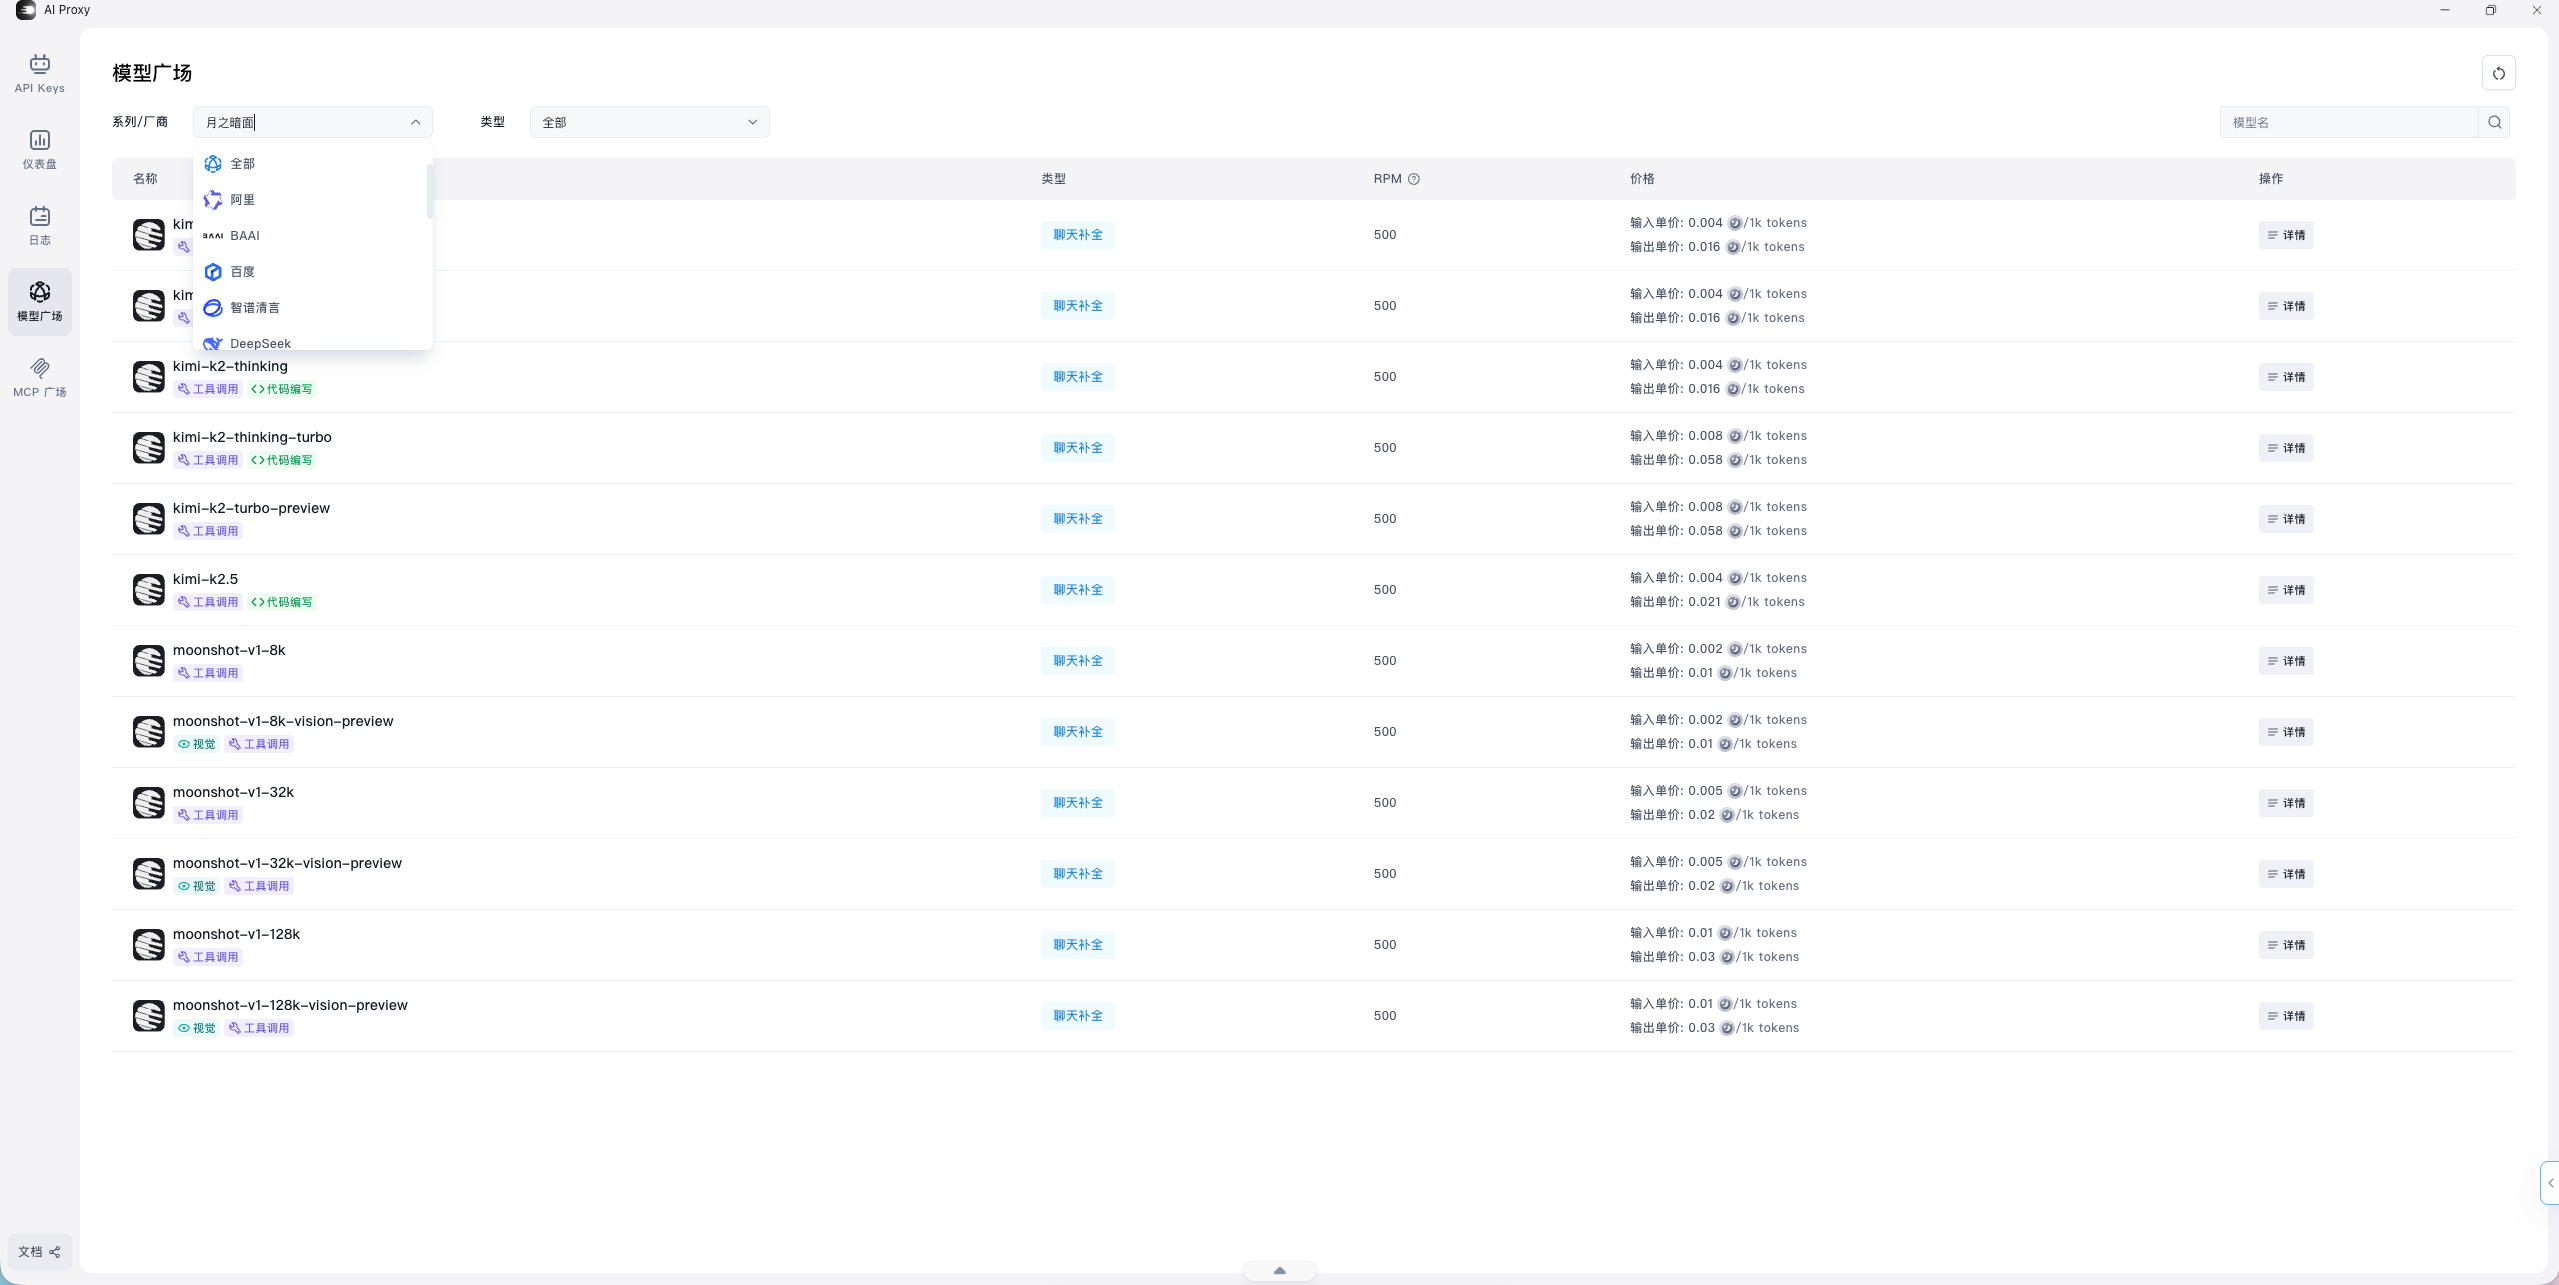Screen dimensions: 2559x1285
Task: Click the 视觉 tag under moonshot-v1-8k-vision-preview
Action: pos(197,744)
